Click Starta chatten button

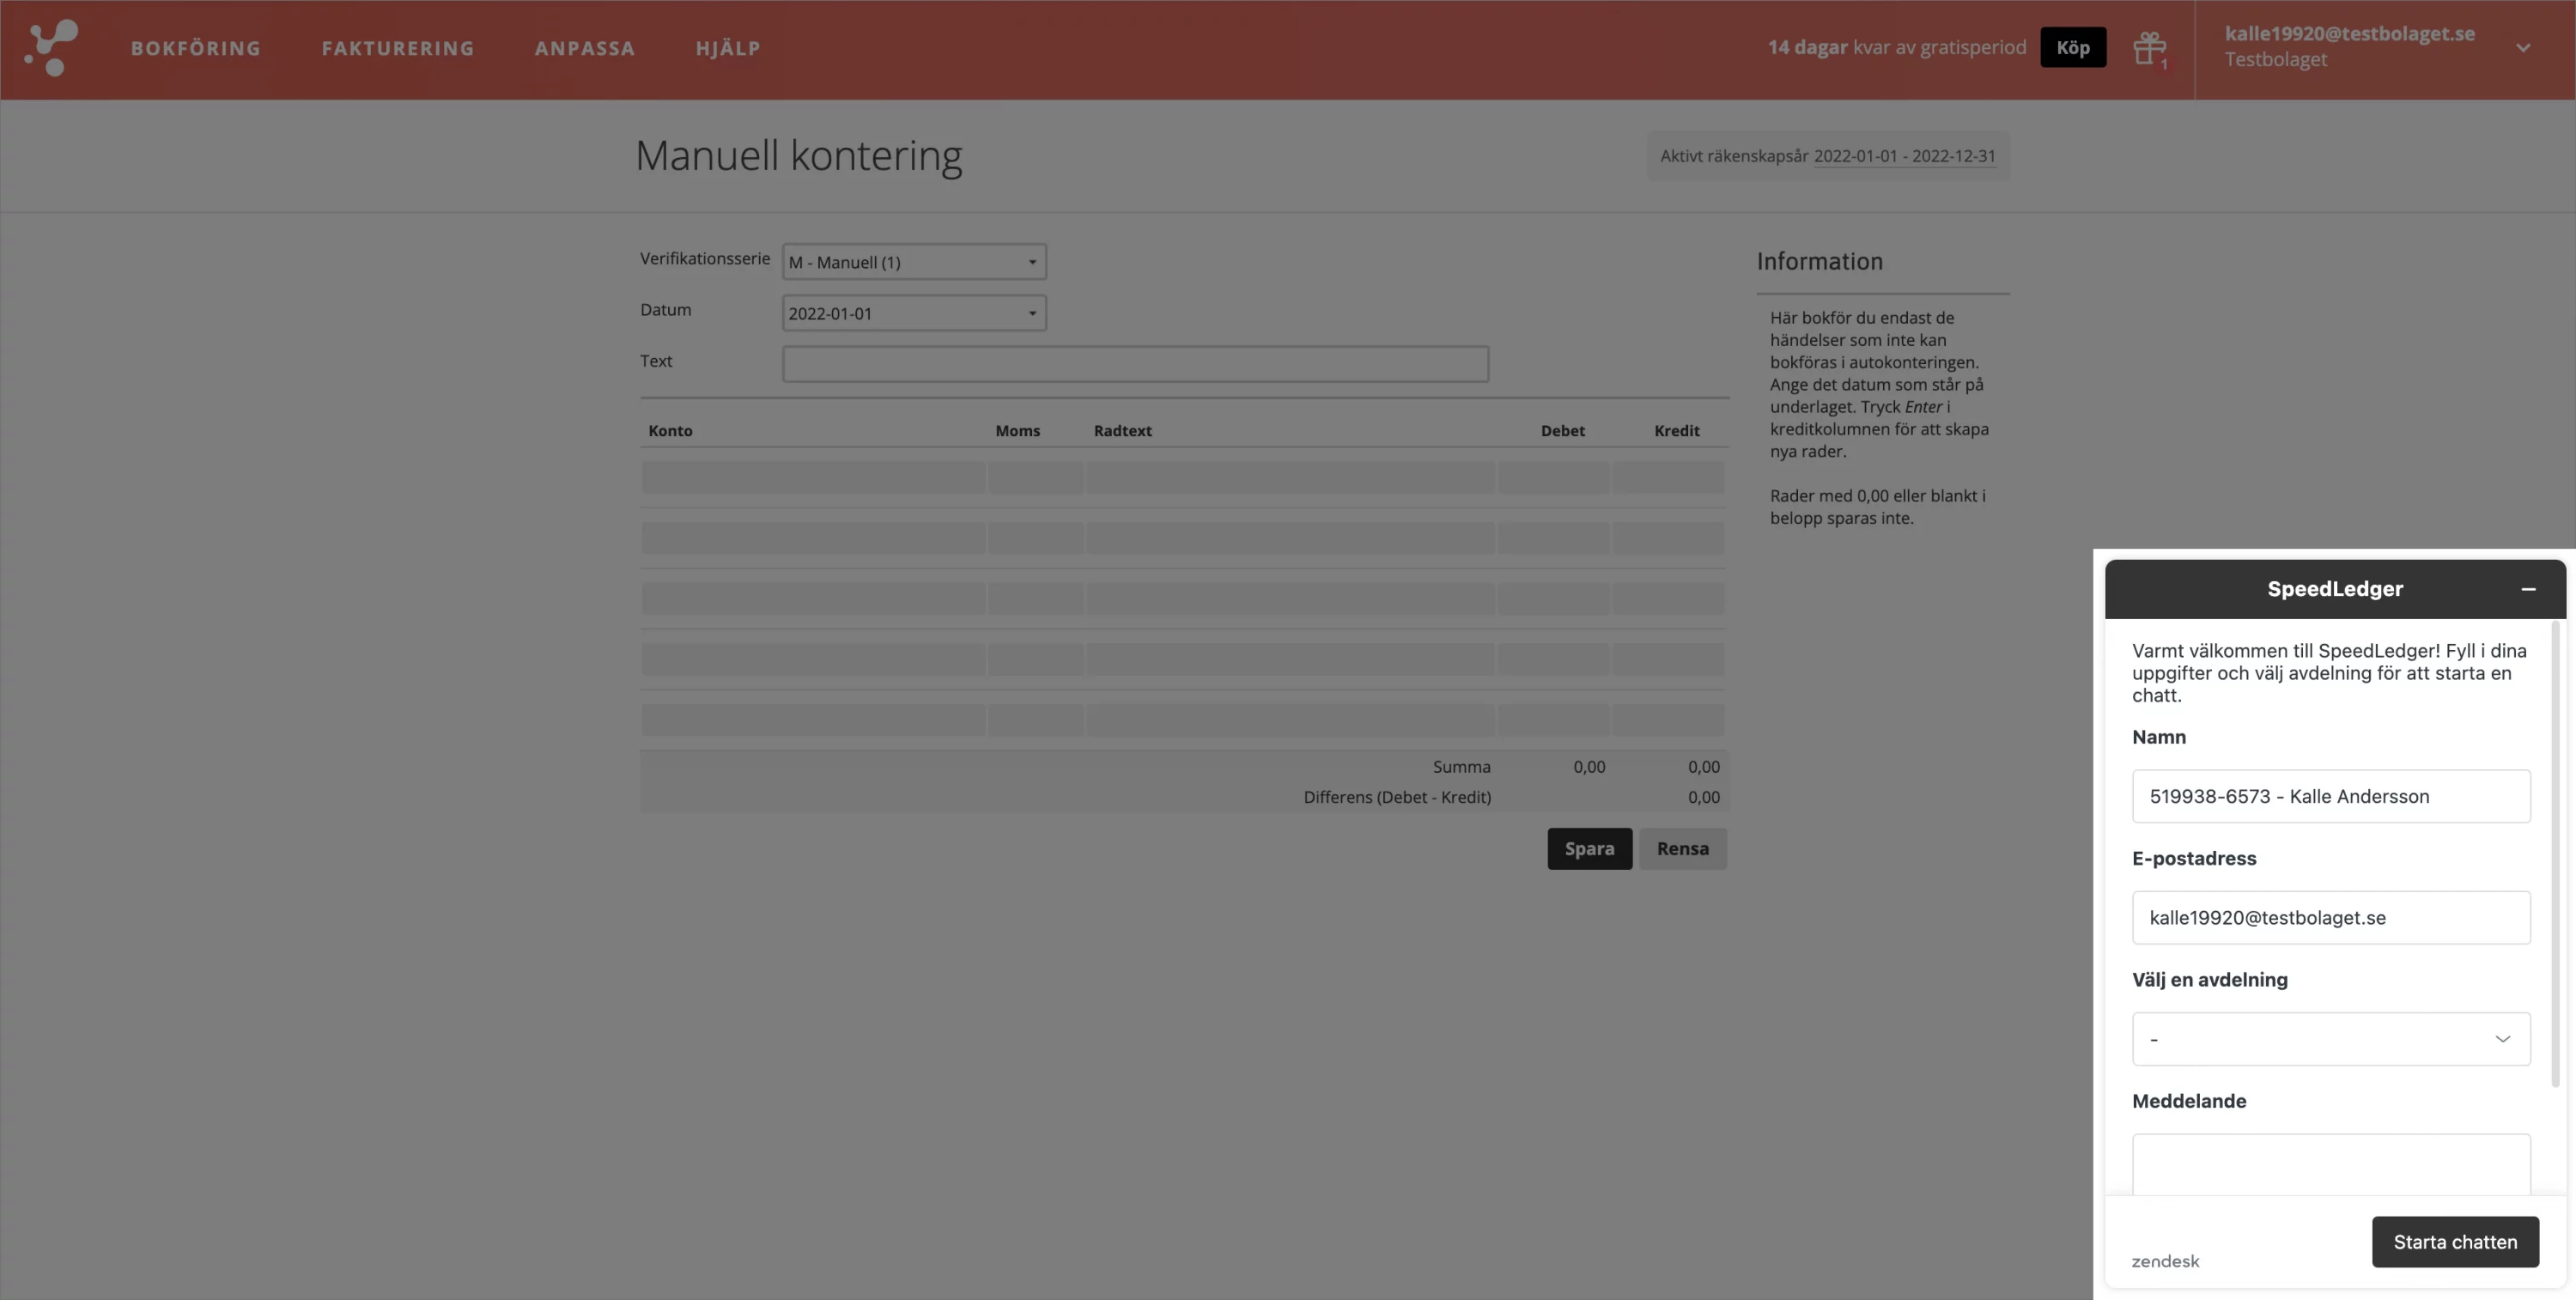pyautogui.click(x=2455, y=1242)
